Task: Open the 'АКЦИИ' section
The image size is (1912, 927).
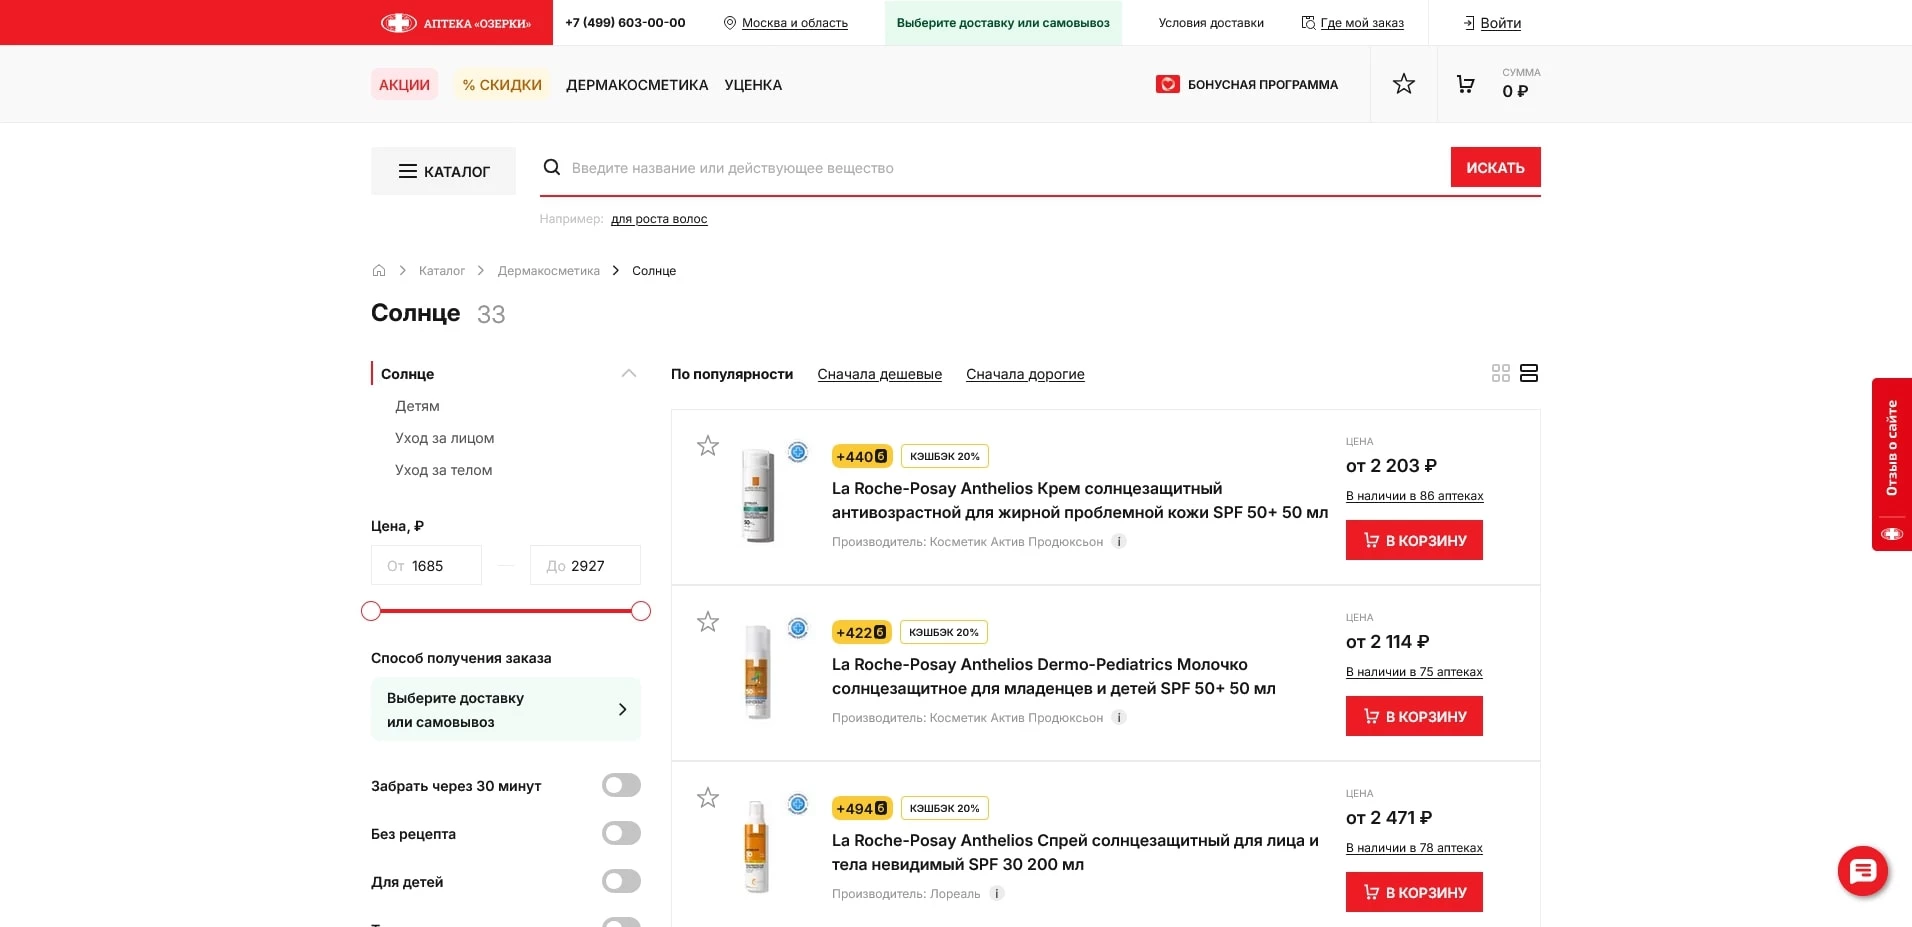Action: click(404, 85)
